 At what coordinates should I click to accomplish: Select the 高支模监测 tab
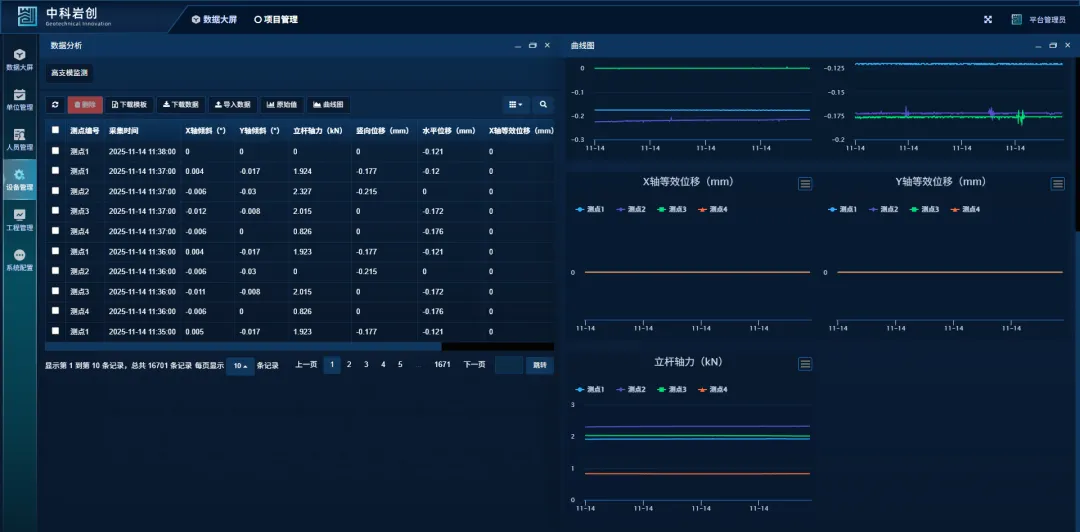click(70, 73)
